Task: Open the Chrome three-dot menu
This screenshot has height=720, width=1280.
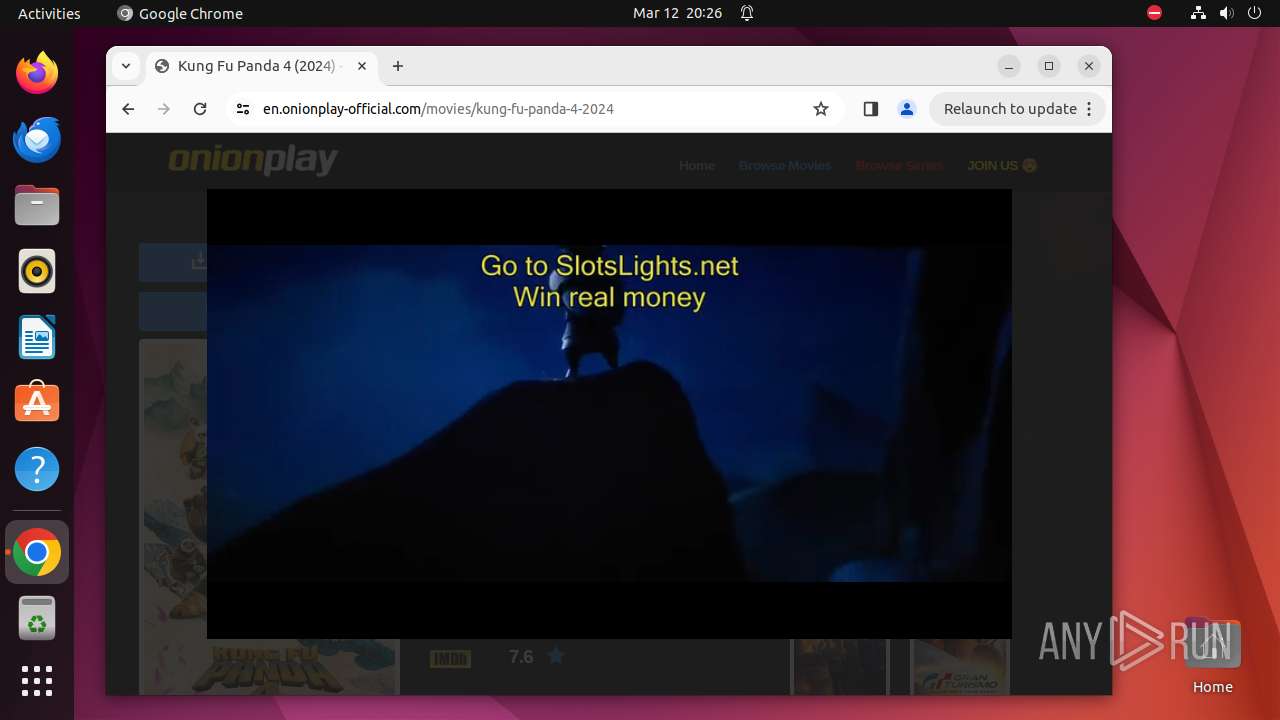Action: point(1090,109)
